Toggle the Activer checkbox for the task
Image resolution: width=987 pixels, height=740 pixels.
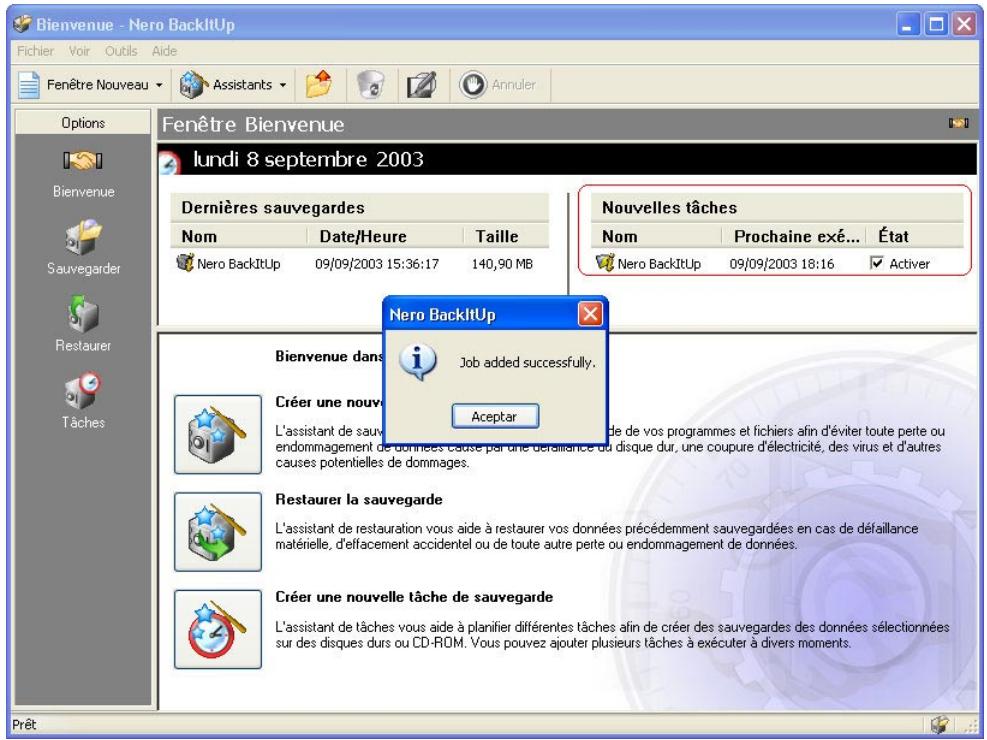point(877,263)
